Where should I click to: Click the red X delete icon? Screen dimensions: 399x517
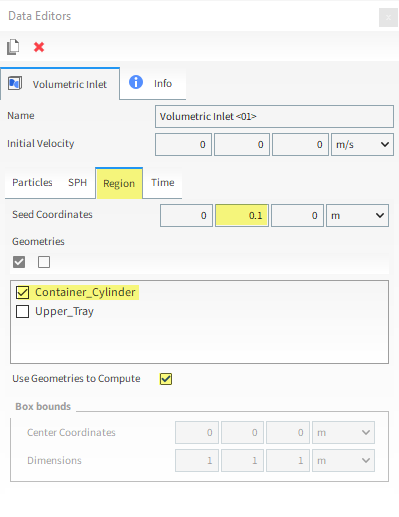tap(39, 47)
